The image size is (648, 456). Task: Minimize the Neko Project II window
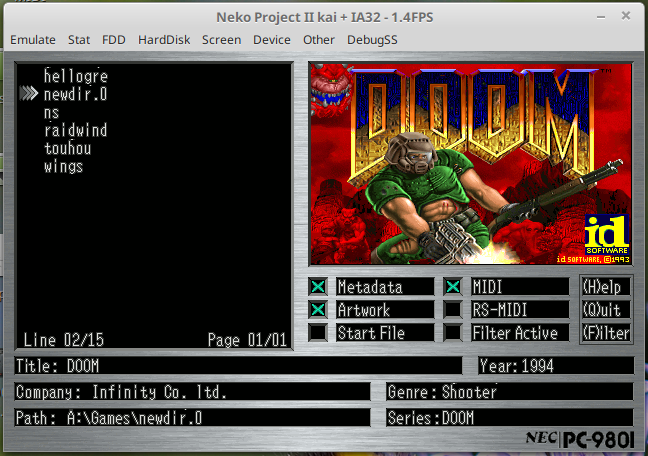601,17
